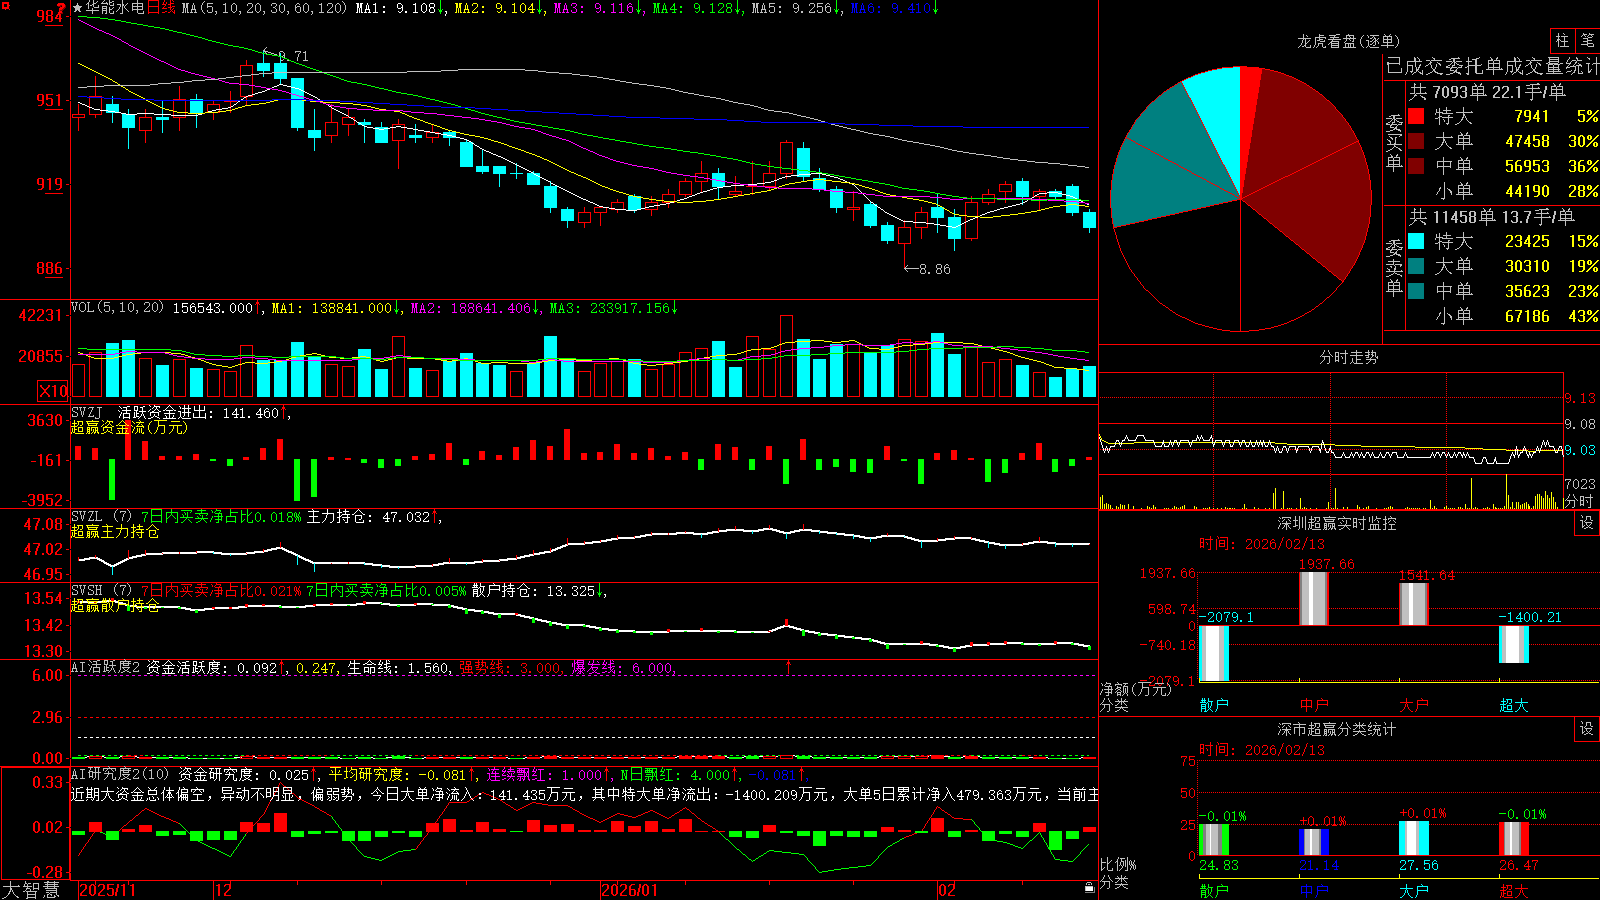Click the 分时走势 panel header
The height and width of the screenshot is (900, 1600).
1348,357
